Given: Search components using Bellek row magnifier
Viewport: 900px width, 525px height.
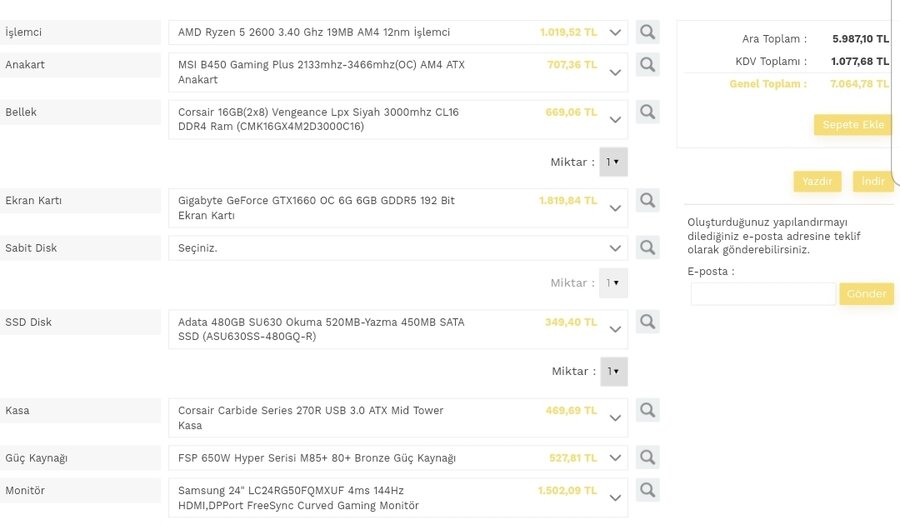Looking at the screenshot, I should tap(647, 112).
